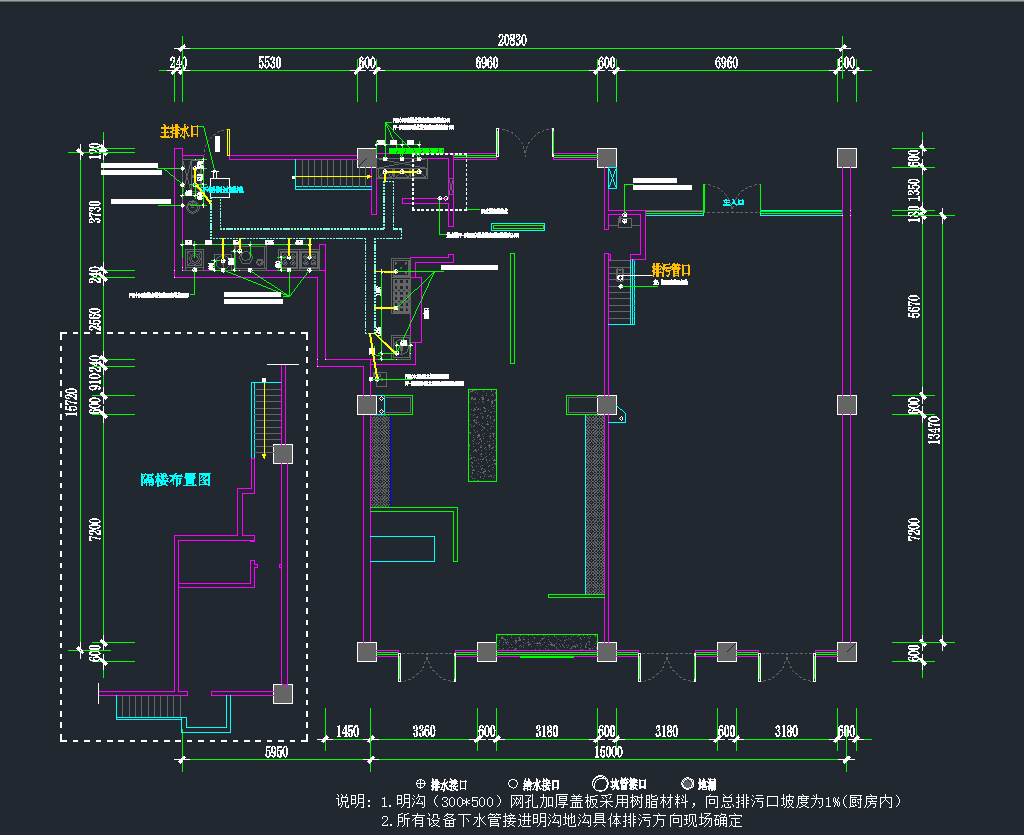This screenshot has width=1024, height=835.
Task: Select the second note line starting with 2.所有设备
Action: 561,820
